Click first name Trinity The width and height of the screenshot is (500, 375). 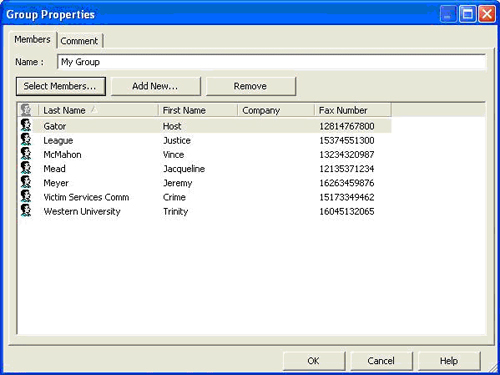point(175,212)
